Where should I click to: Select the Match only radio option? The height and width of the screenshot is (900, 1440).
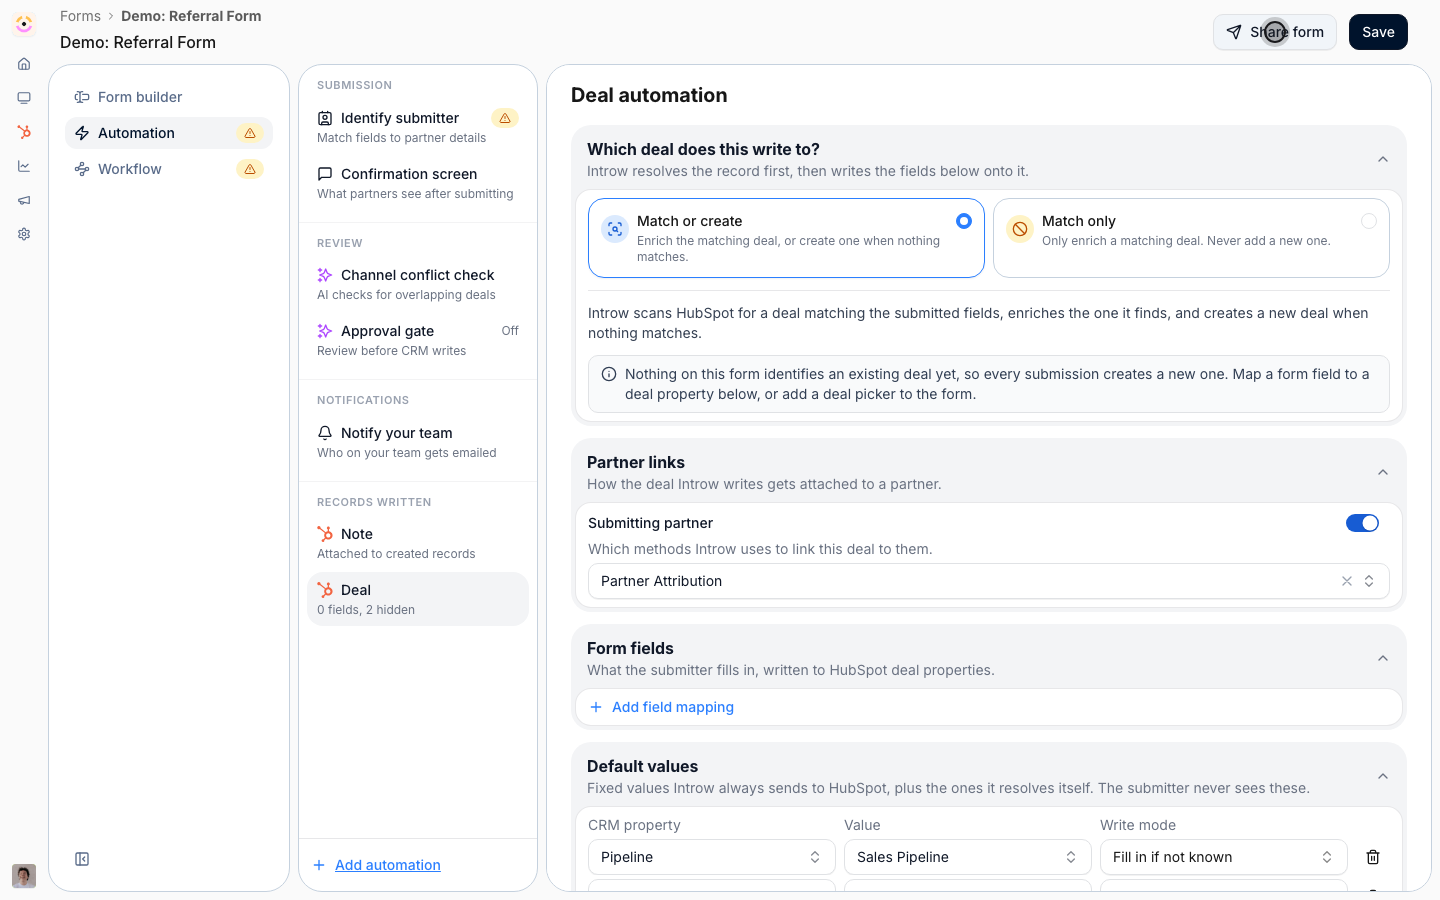[1369, 221]
